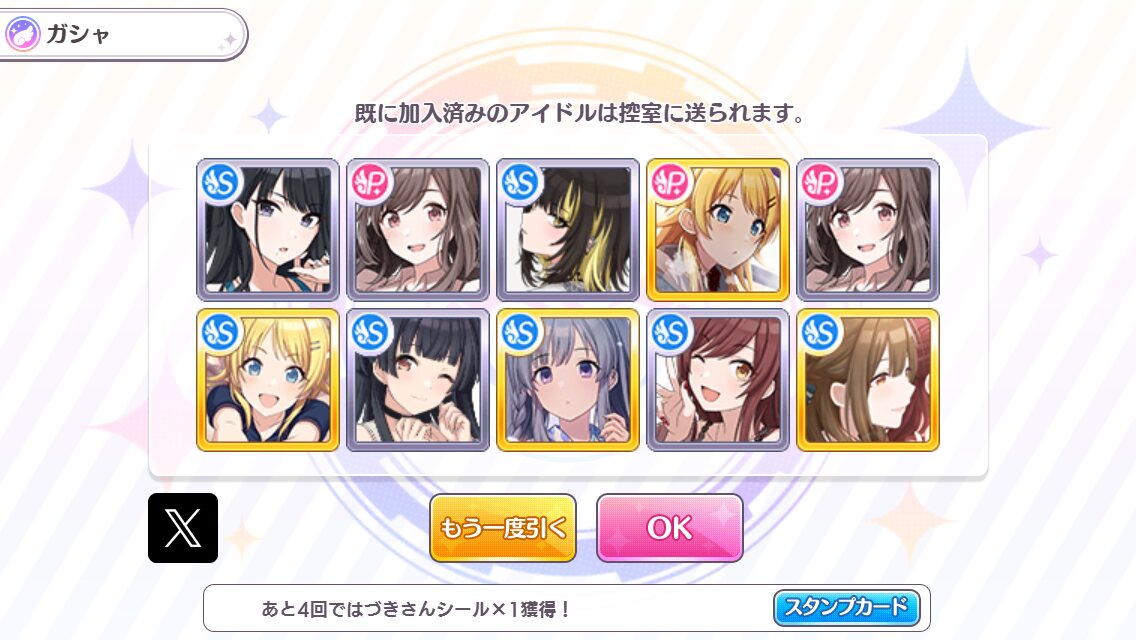Click the もう一度引く button
This screenshot has width=1136, height=640.
point(503,528)
